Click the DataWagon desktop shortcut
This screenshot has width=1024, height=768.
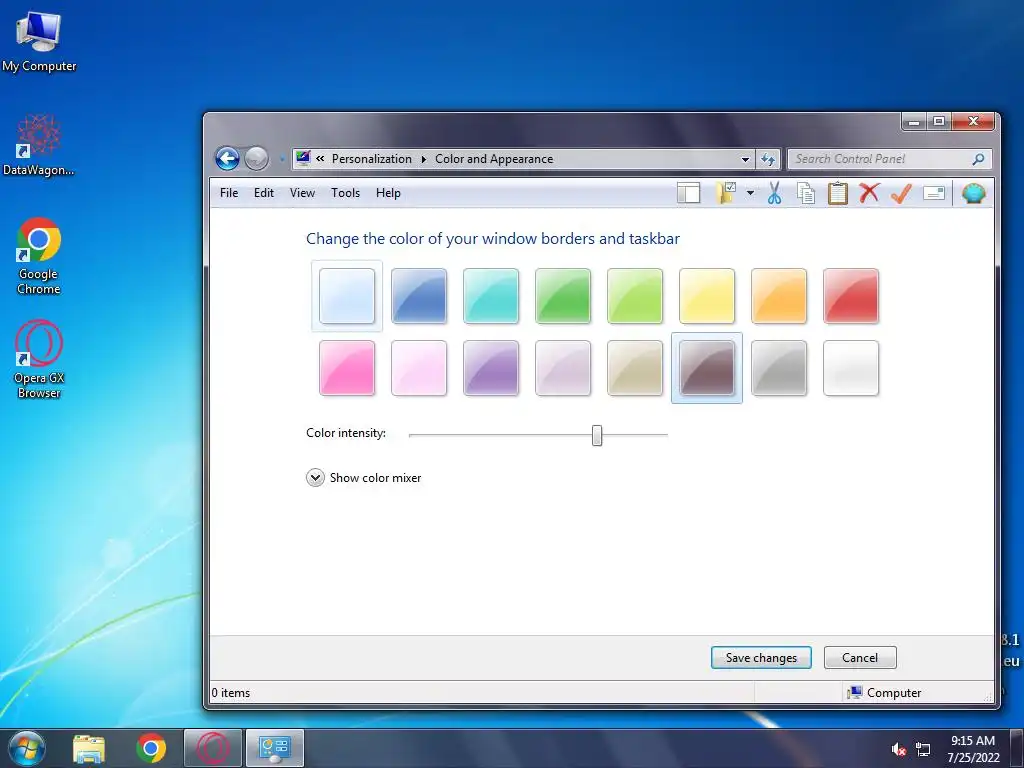click(39, 145)
